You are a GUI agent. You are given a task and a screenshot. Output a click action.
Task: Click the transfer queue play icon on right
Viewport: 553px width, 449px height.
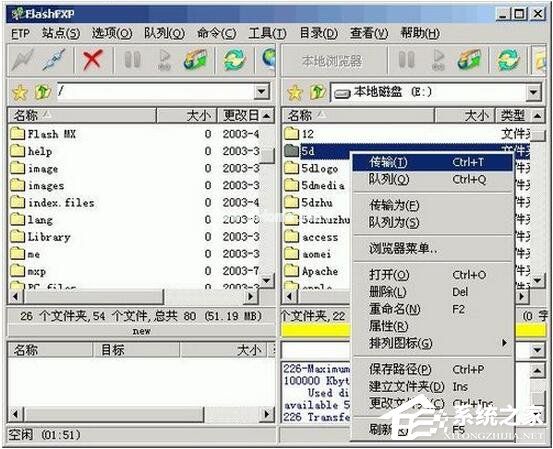[x=438, y=60]
